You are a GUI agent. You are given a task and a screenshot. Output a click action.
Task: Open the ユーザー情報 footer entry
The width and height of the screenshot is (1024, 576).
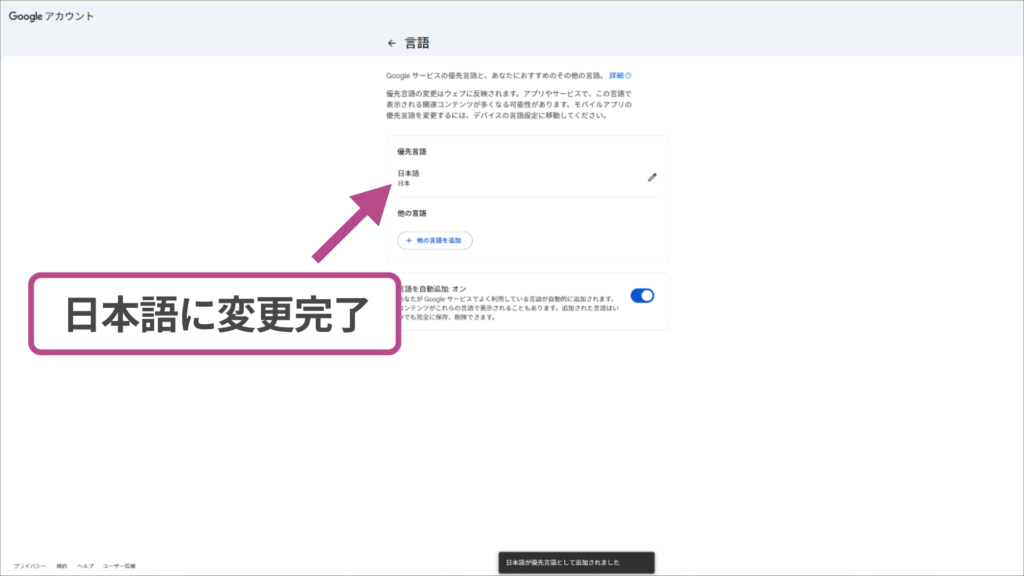click(120, 564)
